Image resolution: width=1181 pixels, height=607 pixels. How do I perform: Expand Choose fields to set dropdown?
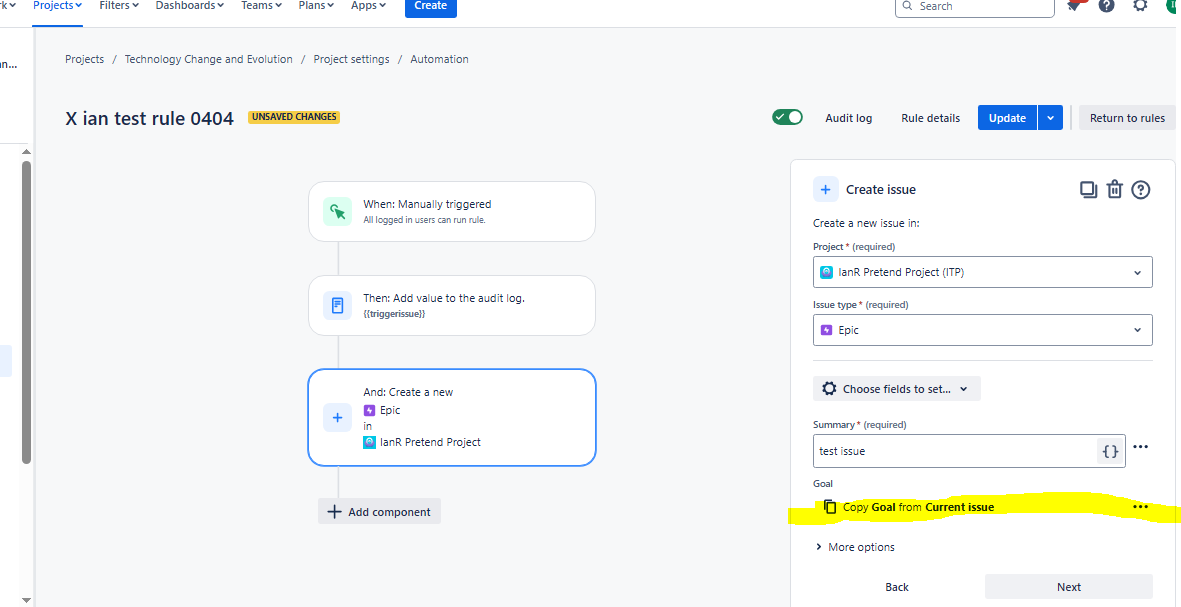(896, 389)
